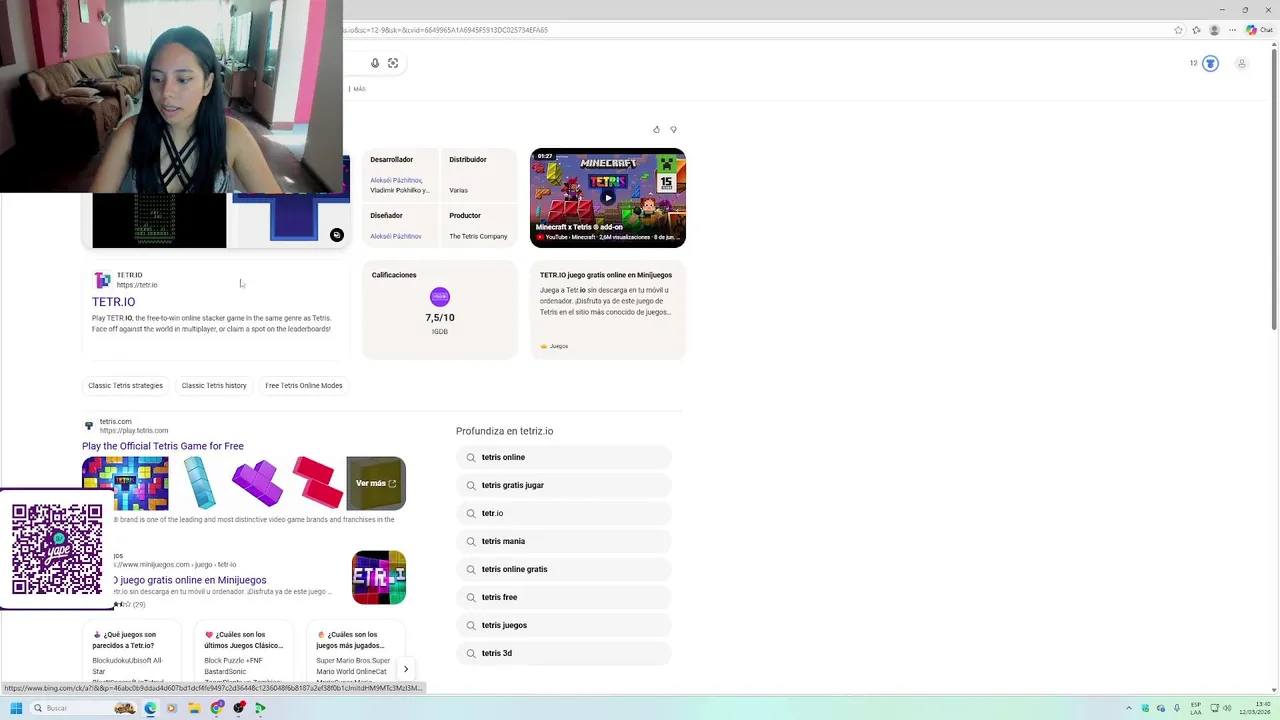Click the Ver más images button
Screen dimensions: 1280x720
tap(376, 483)
